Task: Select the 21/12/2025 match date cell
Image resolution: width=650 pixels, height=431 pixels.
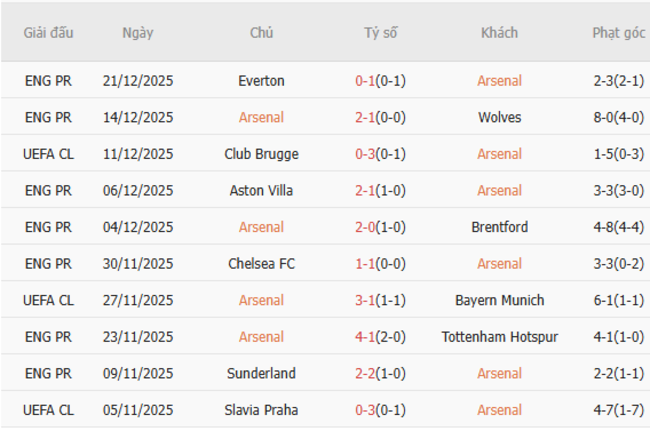Action: click(x=138, y=81)
